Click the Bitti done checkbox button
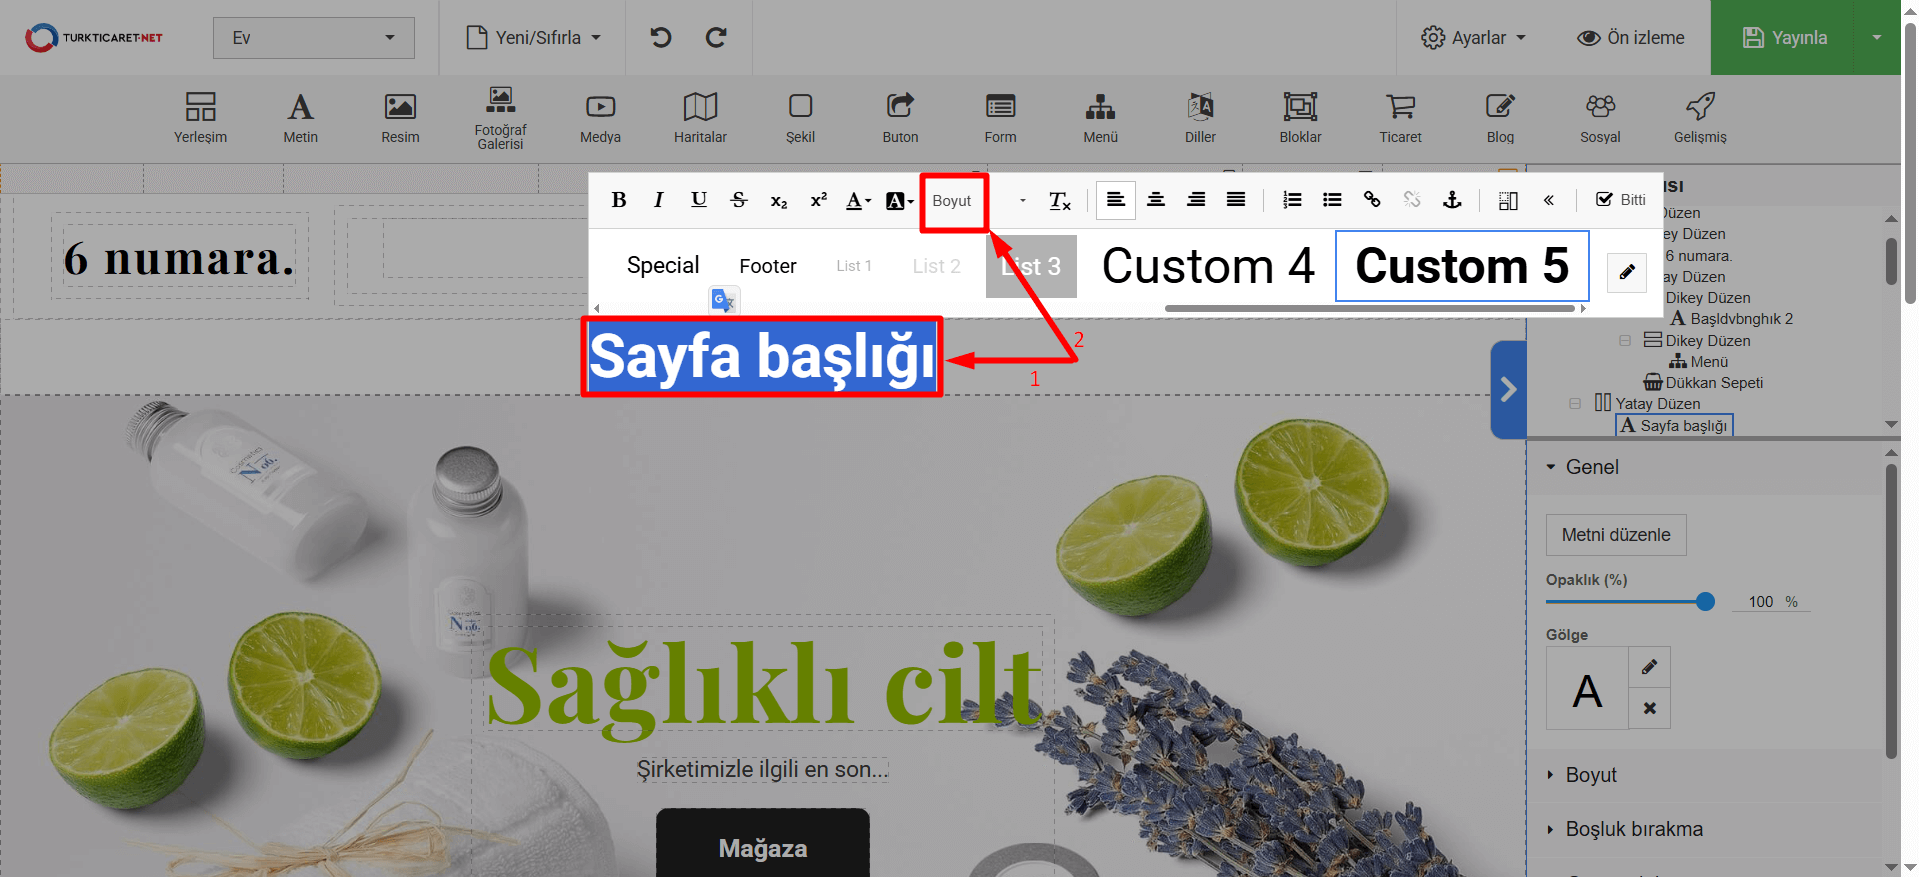 [x=1620, y=200]
